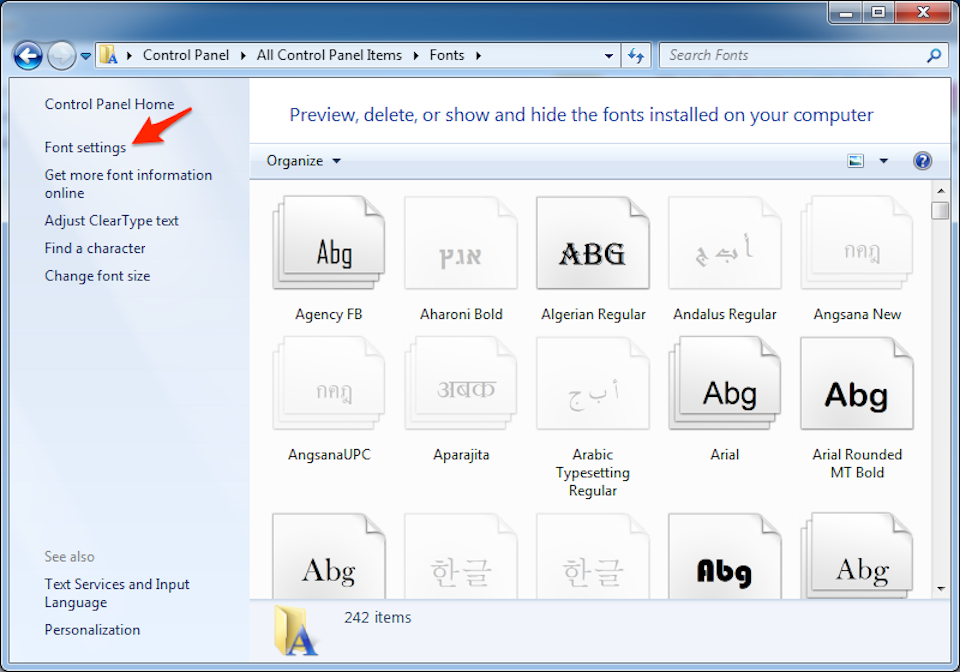Expand the chevron after Fonts breadcrumb
Screen dimensions: 960x672
[479, 56]
